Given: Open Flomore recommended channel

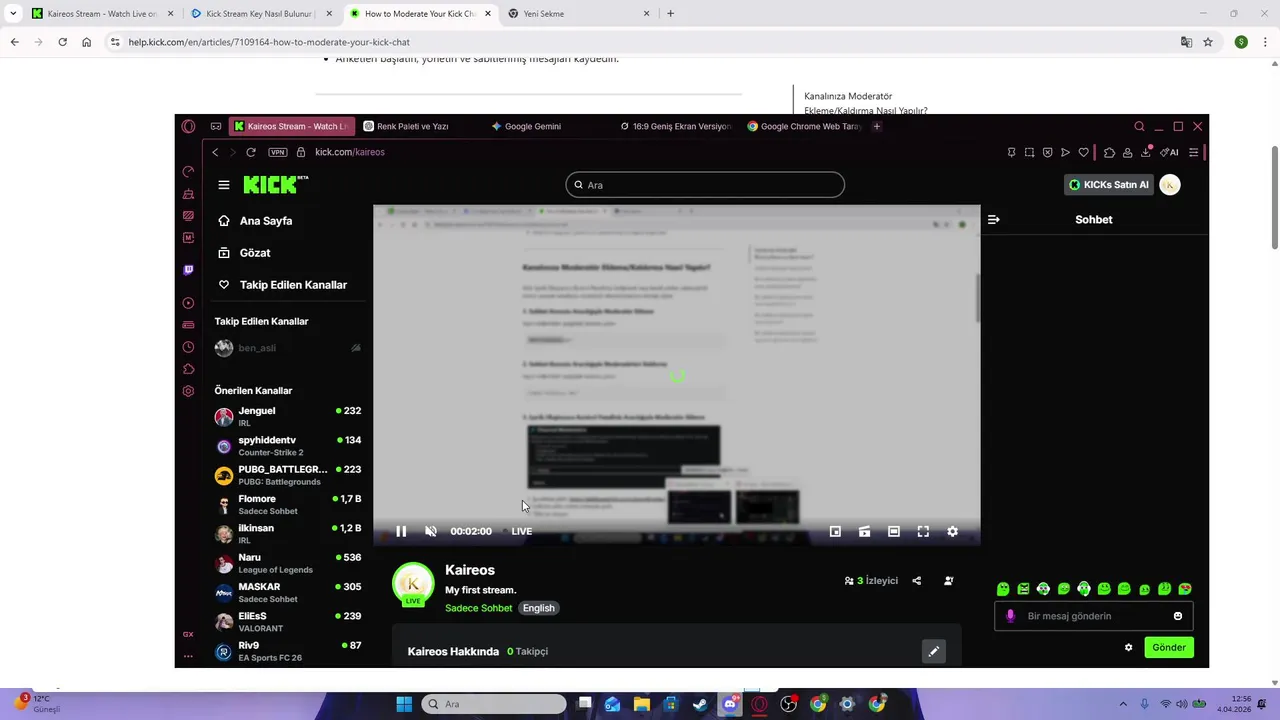Looking at the screenshot, I should point(287,505).
